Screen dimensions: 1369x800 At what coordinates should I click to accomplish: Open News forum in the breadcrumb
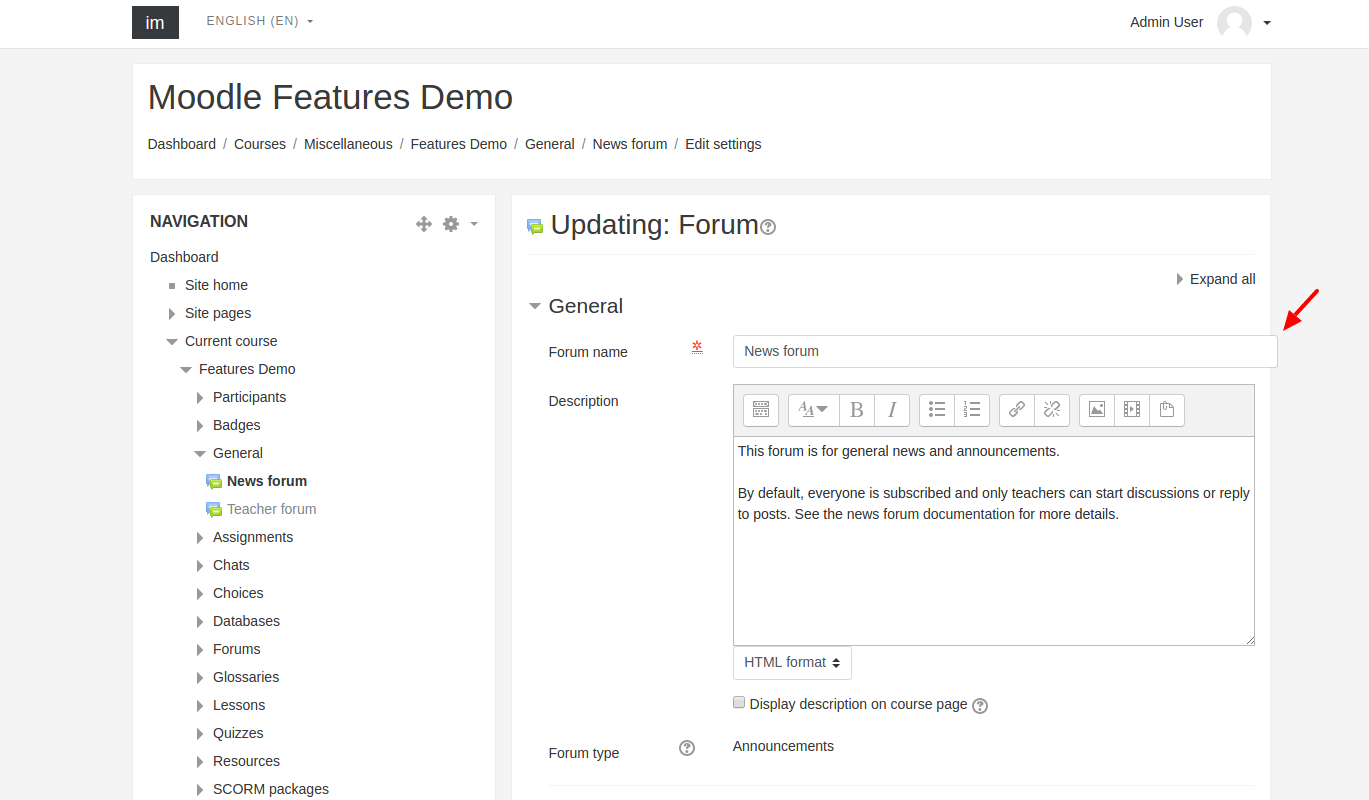tap(630, 144)
